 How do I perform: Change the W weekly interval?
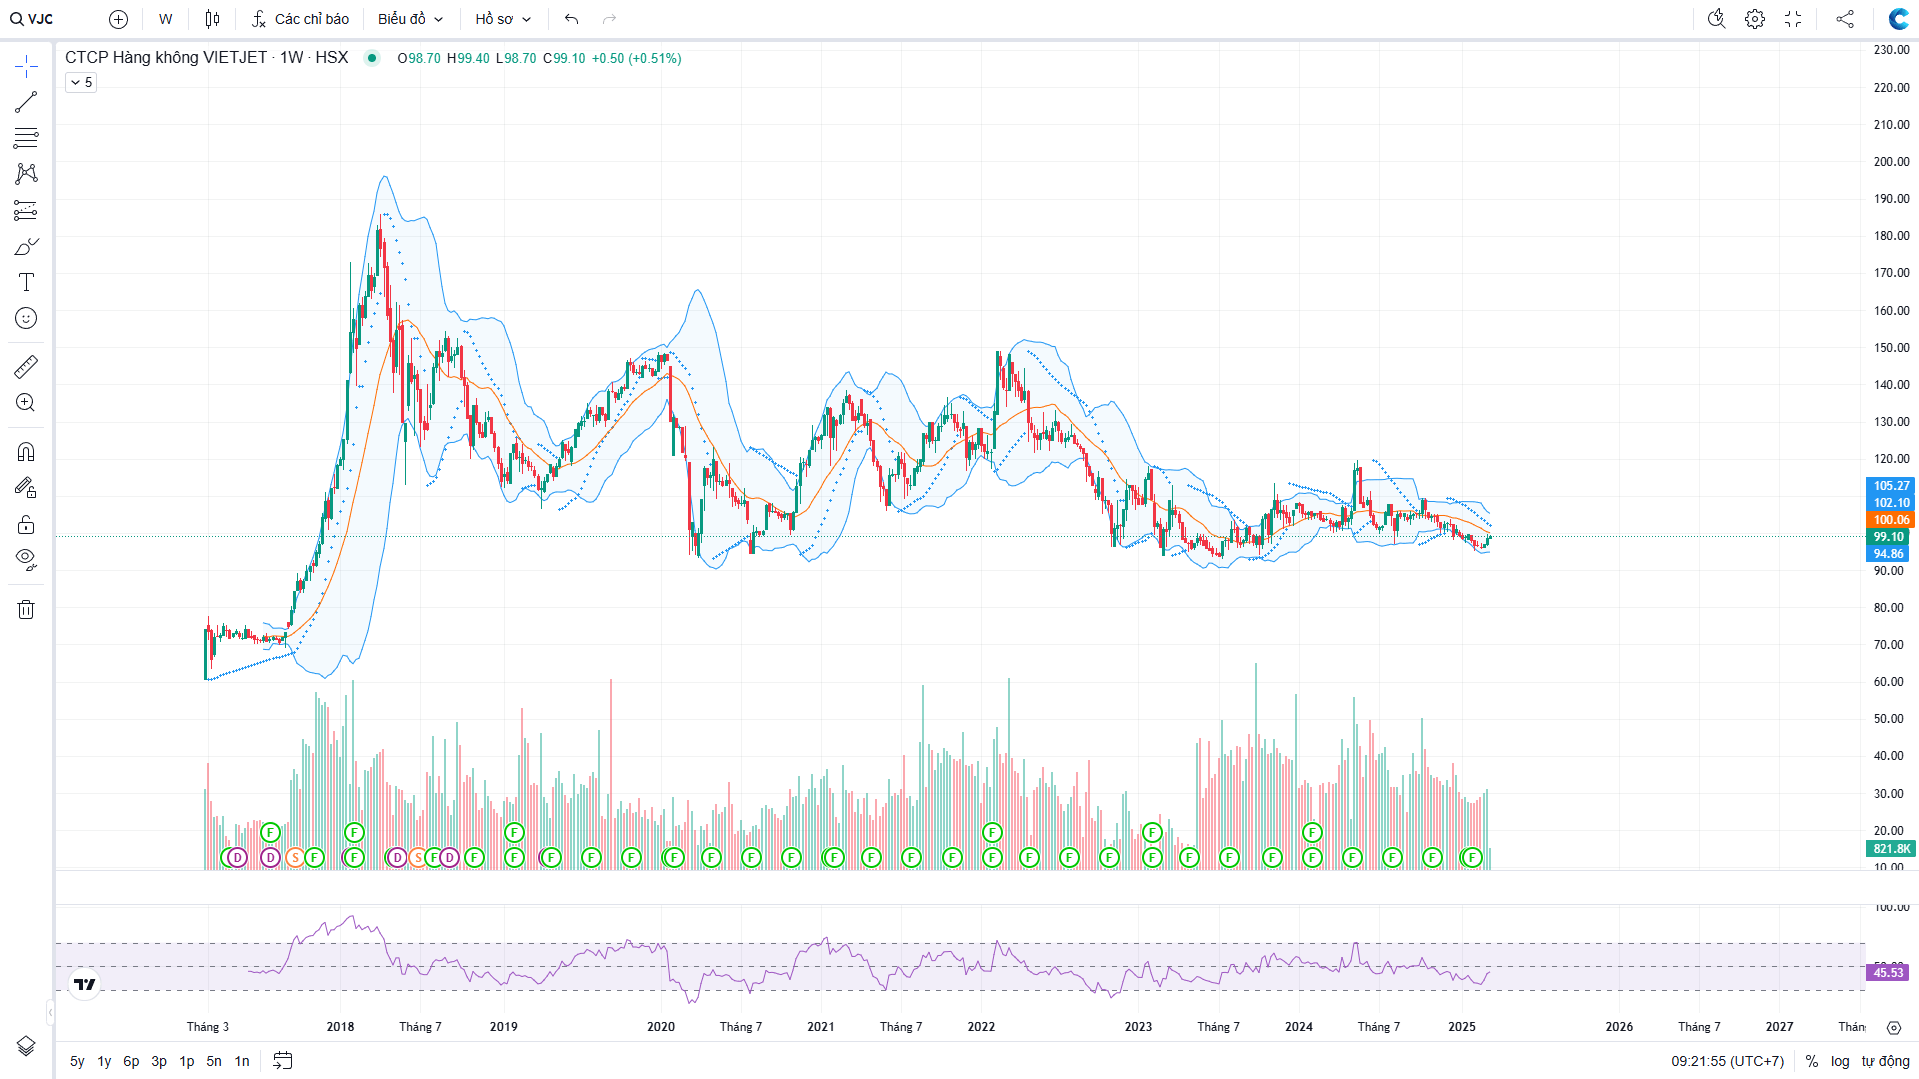166,19
